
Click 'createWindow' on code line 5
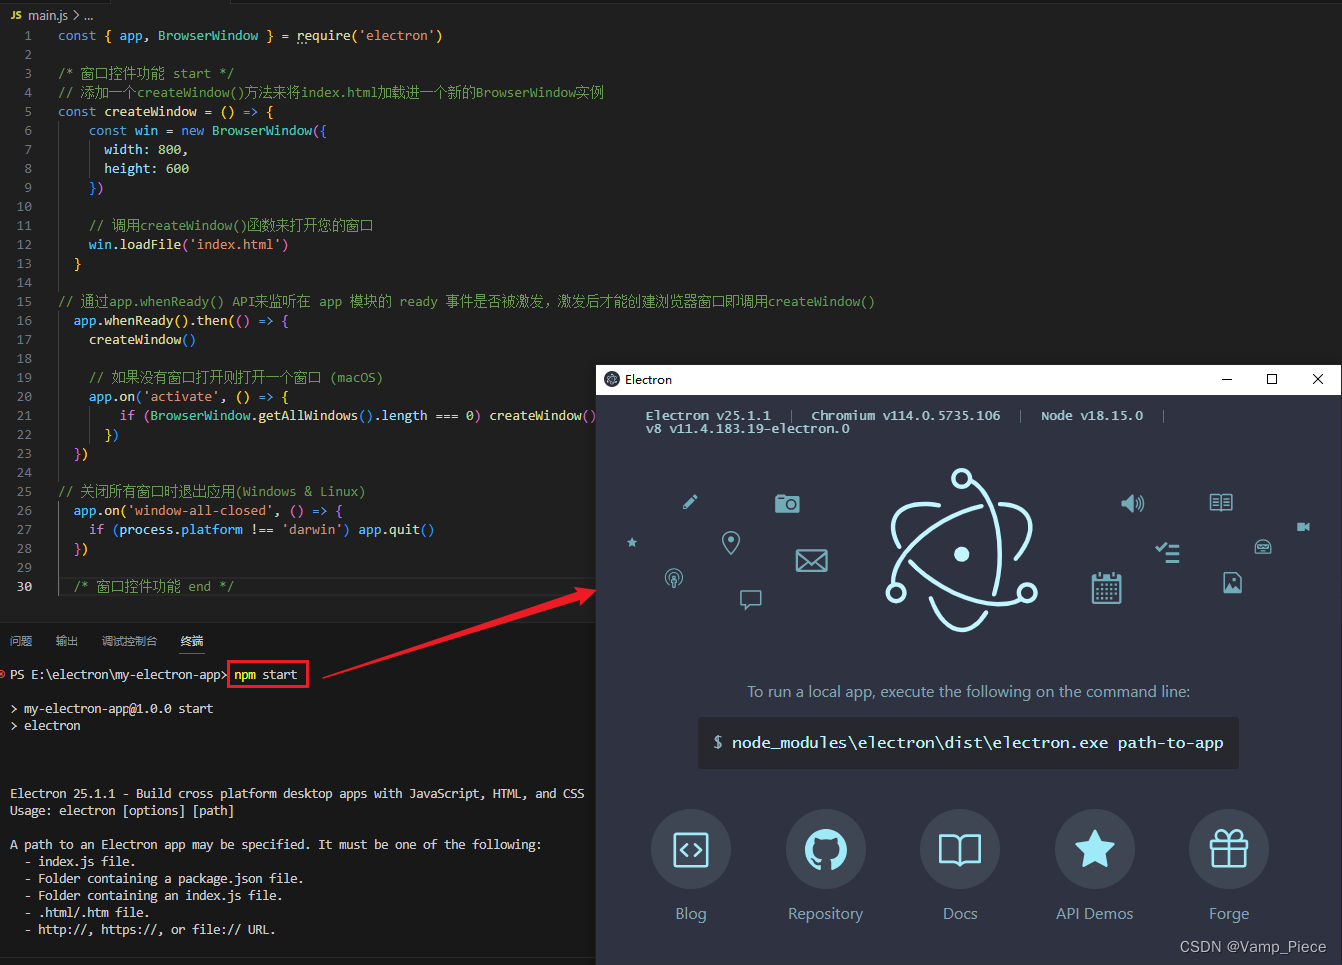151,111
